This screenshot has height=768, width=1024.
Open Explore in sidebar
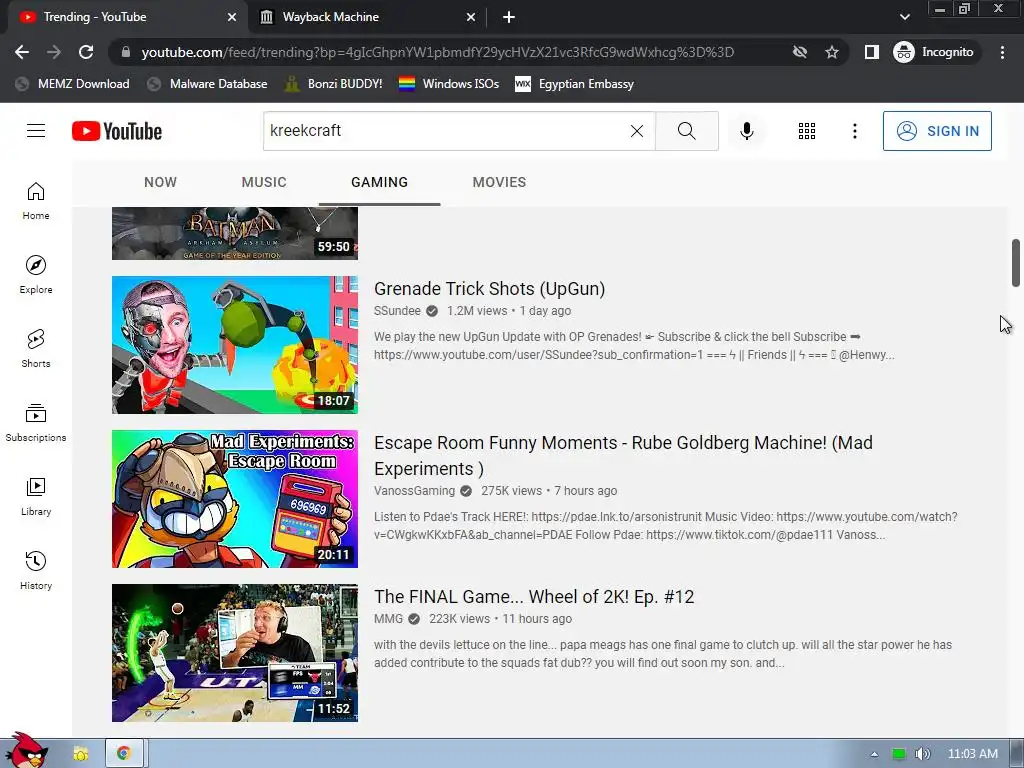36,274
